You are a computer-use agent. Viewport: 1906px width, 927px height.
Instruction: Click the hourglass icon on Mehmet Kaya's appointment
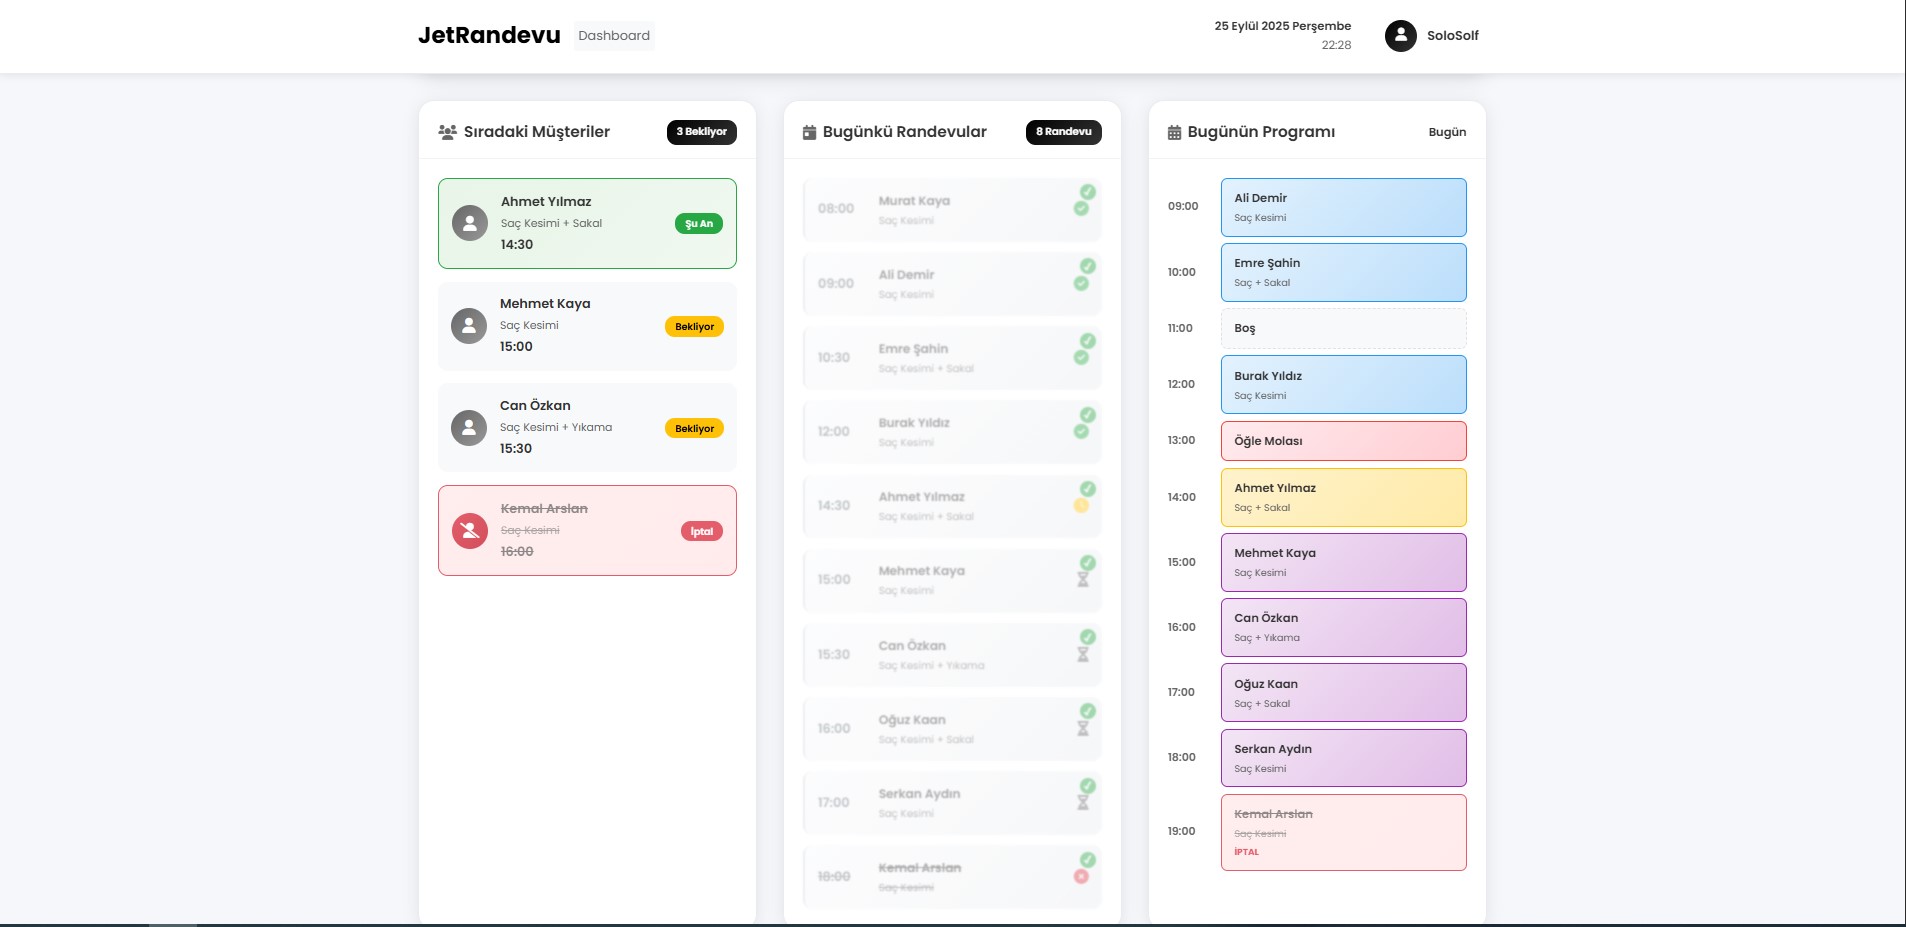(x=1082, y=580)
